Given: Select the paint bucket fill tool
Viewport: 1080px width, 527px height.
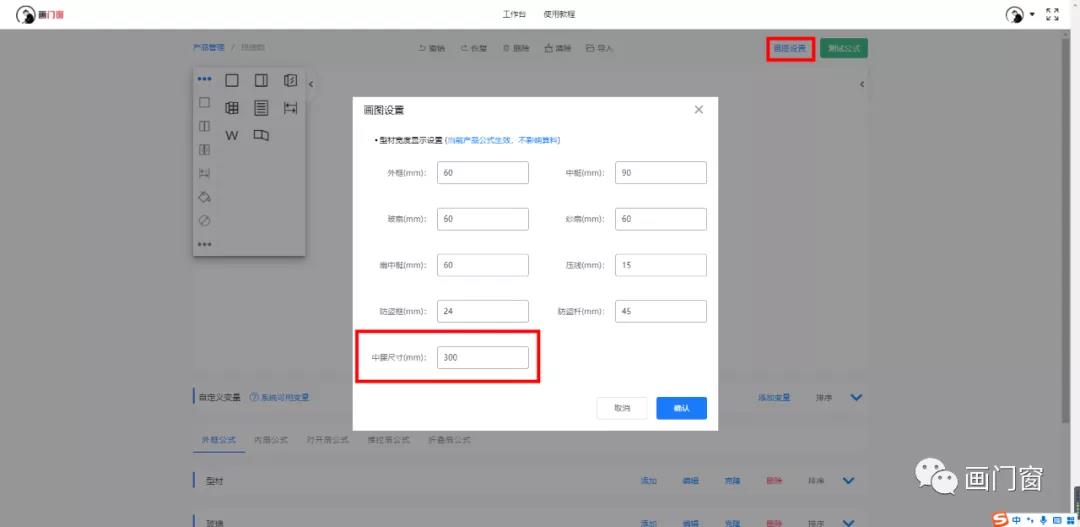Looking at the screenshot, I should click(204, 196).
